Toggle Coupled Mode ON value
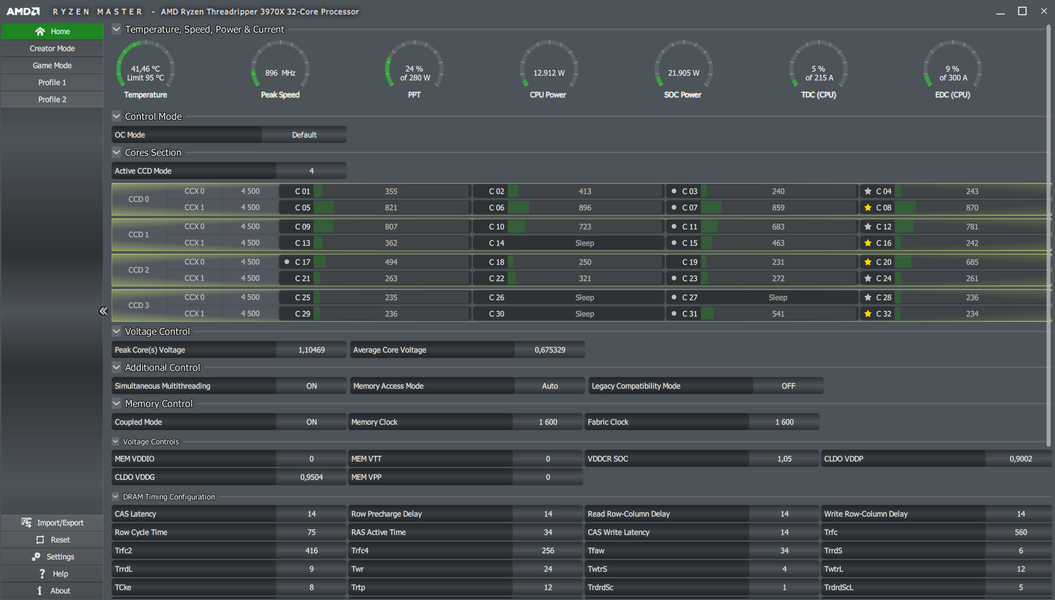 (x=311, y=422)
